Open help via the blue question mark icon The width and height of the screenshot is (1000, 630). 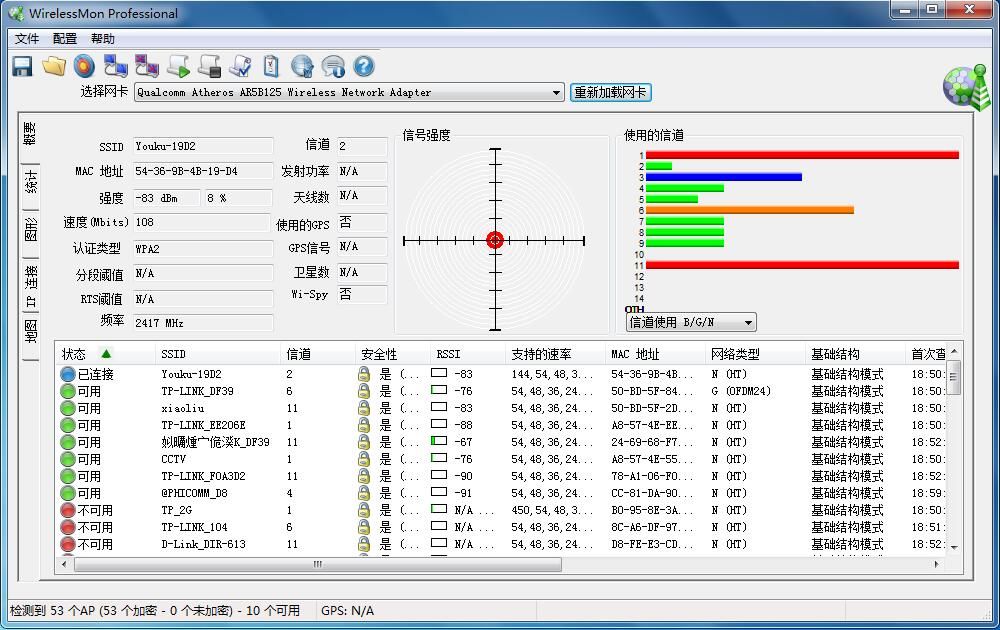click(x=364, y=66)
